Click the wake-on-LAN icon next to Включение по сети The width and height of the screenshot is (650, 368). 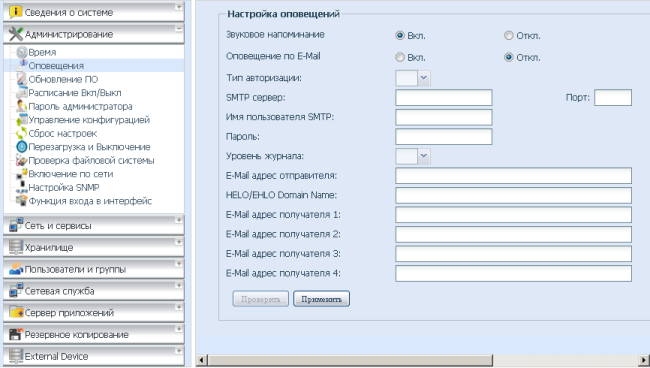22,174
